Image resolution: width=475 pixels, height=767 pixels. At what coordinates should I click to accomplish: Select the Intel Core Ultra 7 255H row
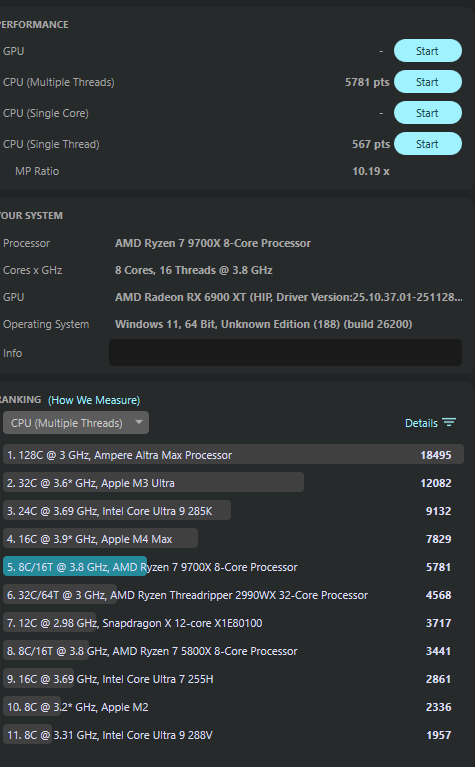(233, 679)
